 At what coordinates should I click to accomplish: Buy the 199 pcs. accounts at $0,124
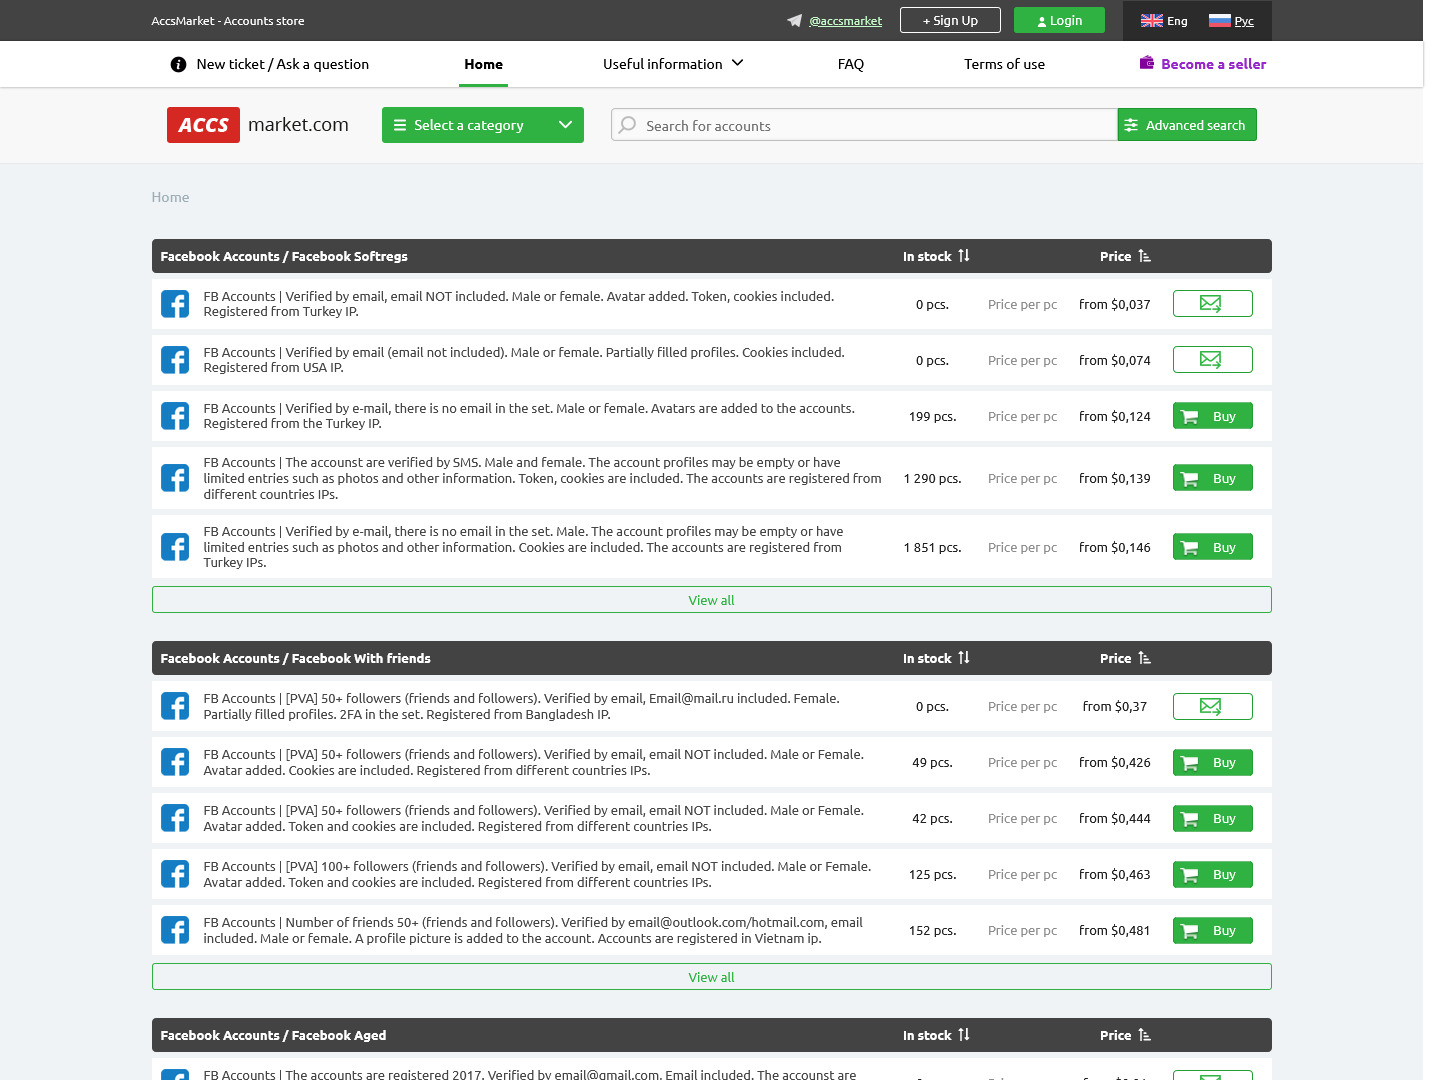(x=1212, y=416)
